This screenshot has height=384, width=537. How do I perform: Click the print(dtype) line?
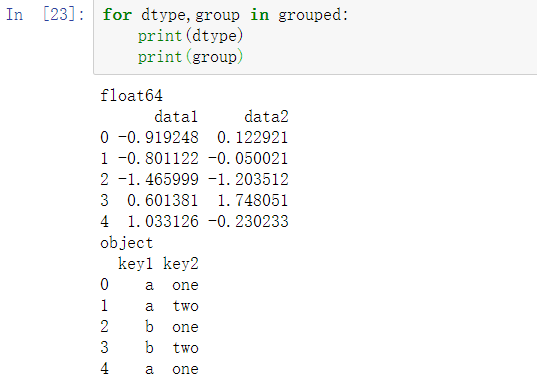(x=190, y=36)
